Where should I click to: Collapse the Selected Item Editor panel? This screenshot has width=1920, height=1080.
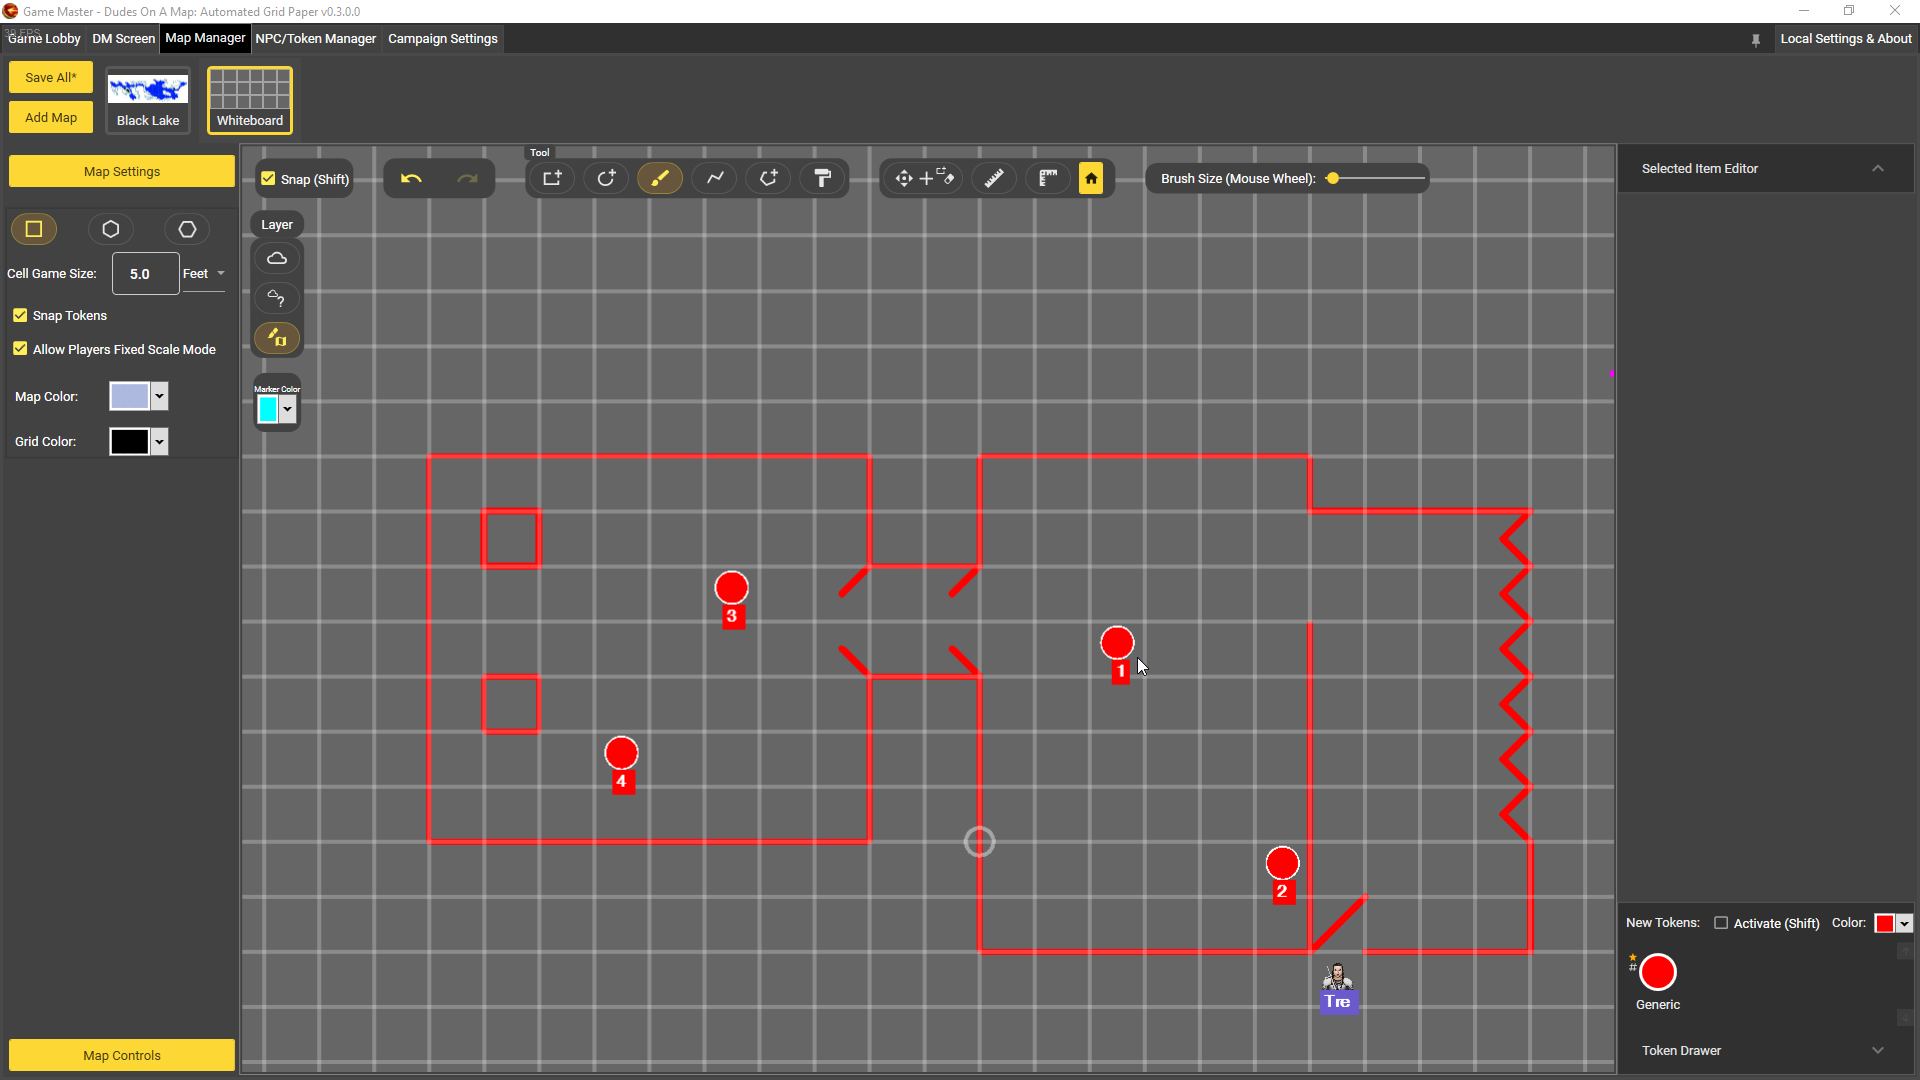(1878, 169)
